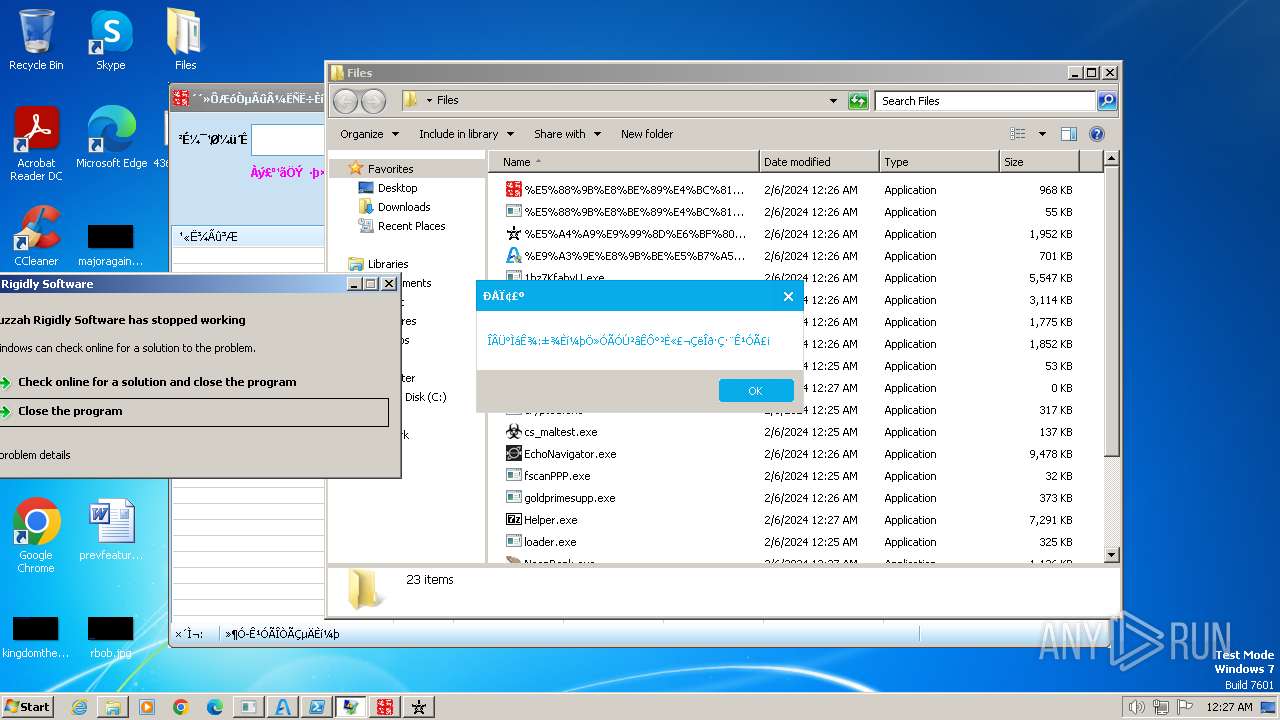Screen dimensions: 1280x720
Task: Open Internet Explorer from taskbar
Action: coord(79,707)
